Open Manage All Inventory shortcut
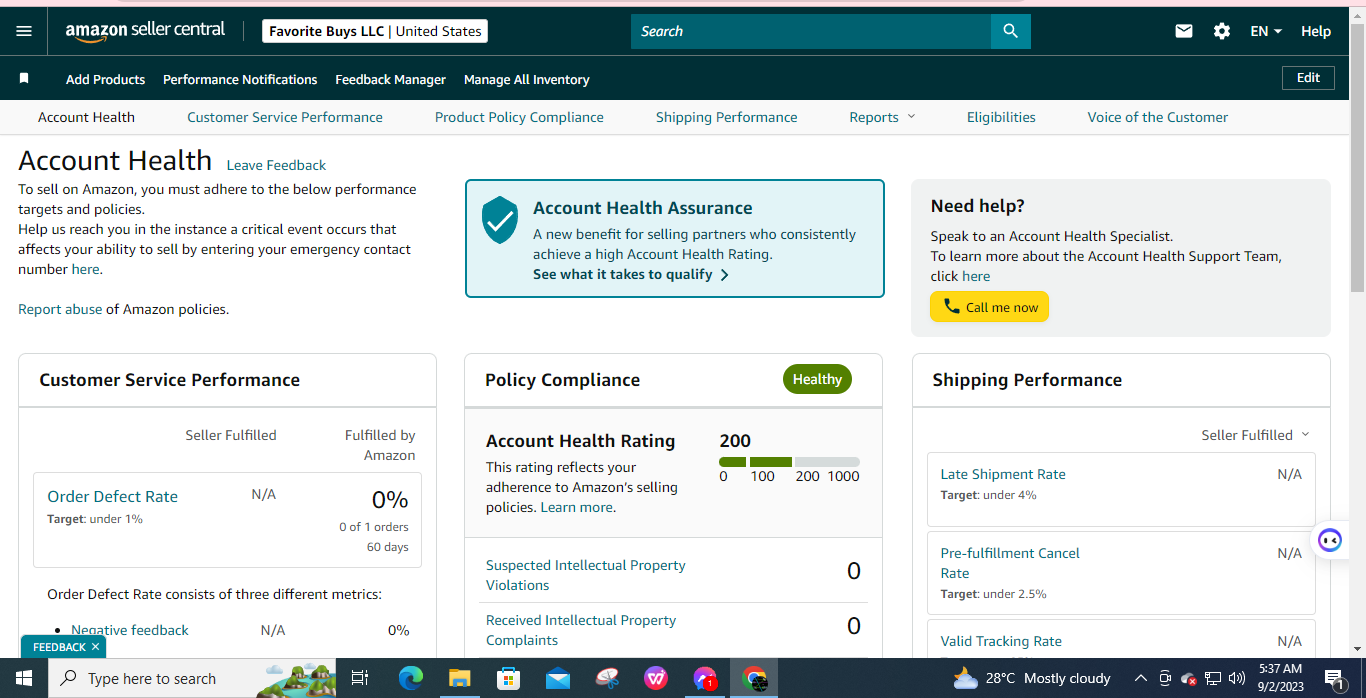Image resolution: width=1366 pixels, height=698 pixels. (x=526, y=79)
